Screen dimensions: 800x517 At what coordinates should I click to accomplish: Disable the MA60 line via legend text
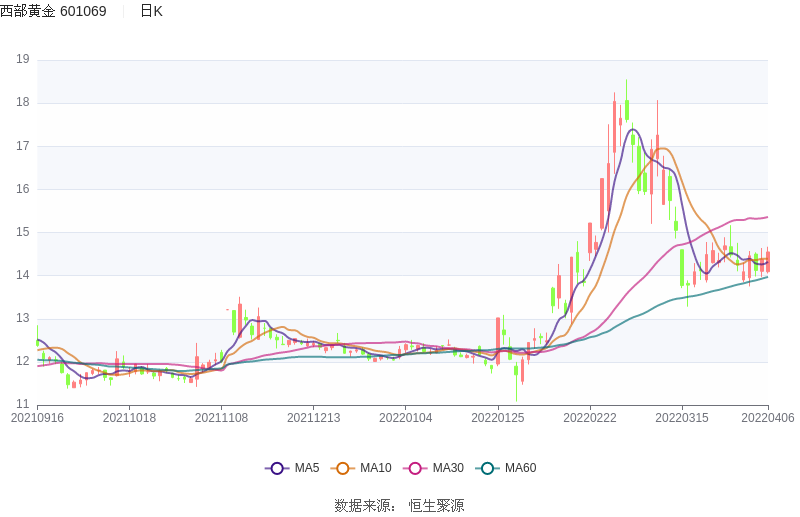pos(520,468)
